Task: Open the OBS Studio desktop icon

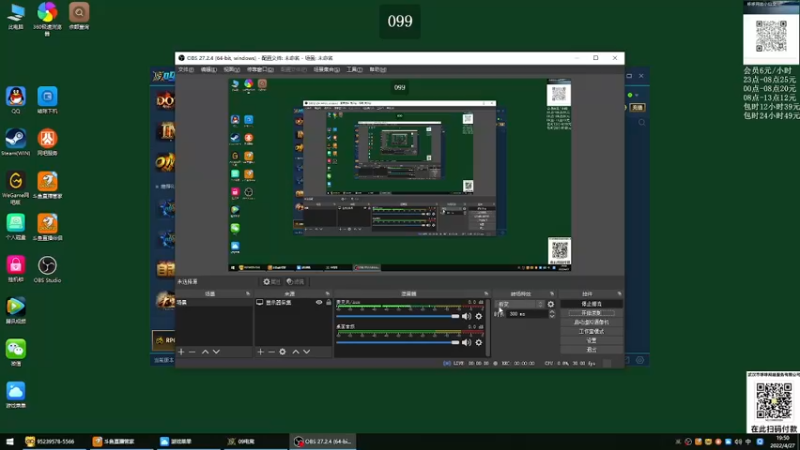Action: point(47,269)
